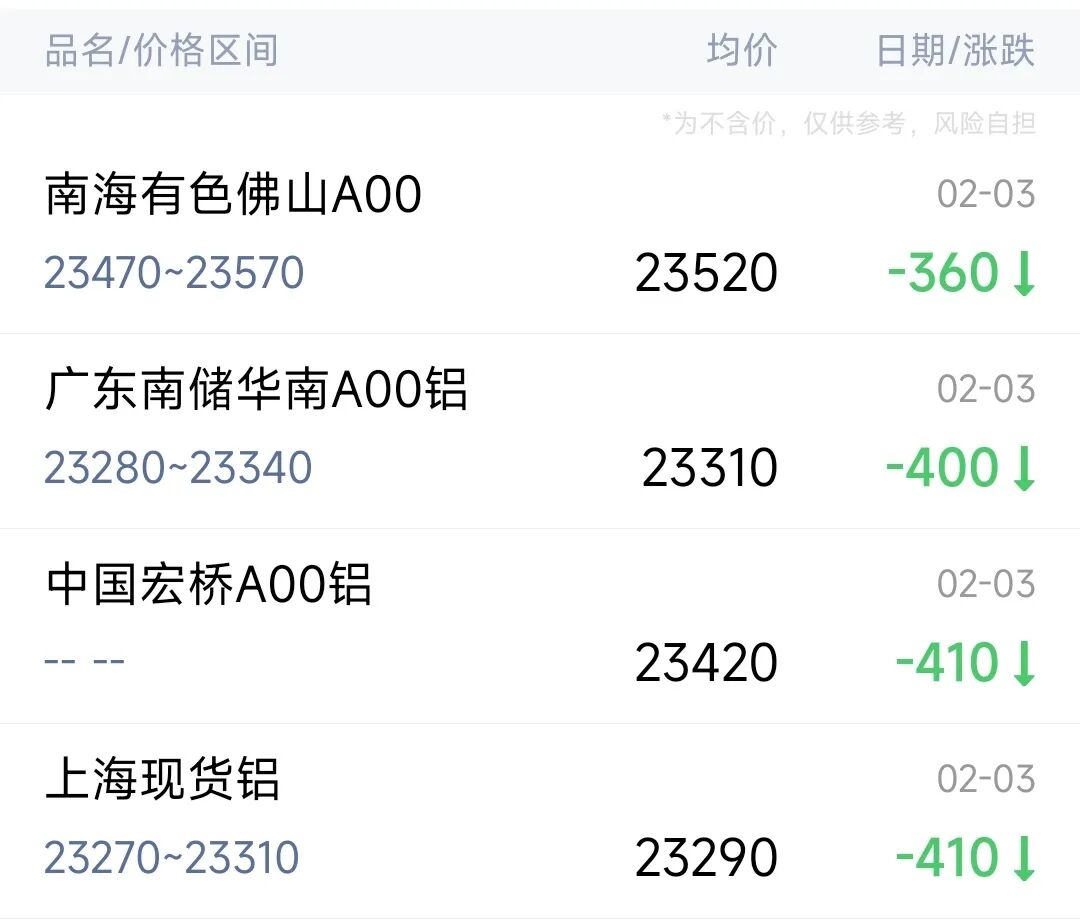Viewport: 1080px width, 924px height.
Task: Click the price range 23270~23310
Action: (x=172, y=858)
